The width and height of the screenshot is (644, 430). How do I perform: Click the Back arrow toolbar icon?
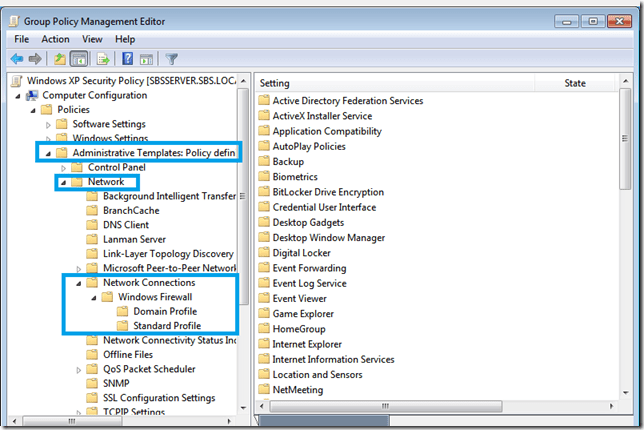pos(16,59)
